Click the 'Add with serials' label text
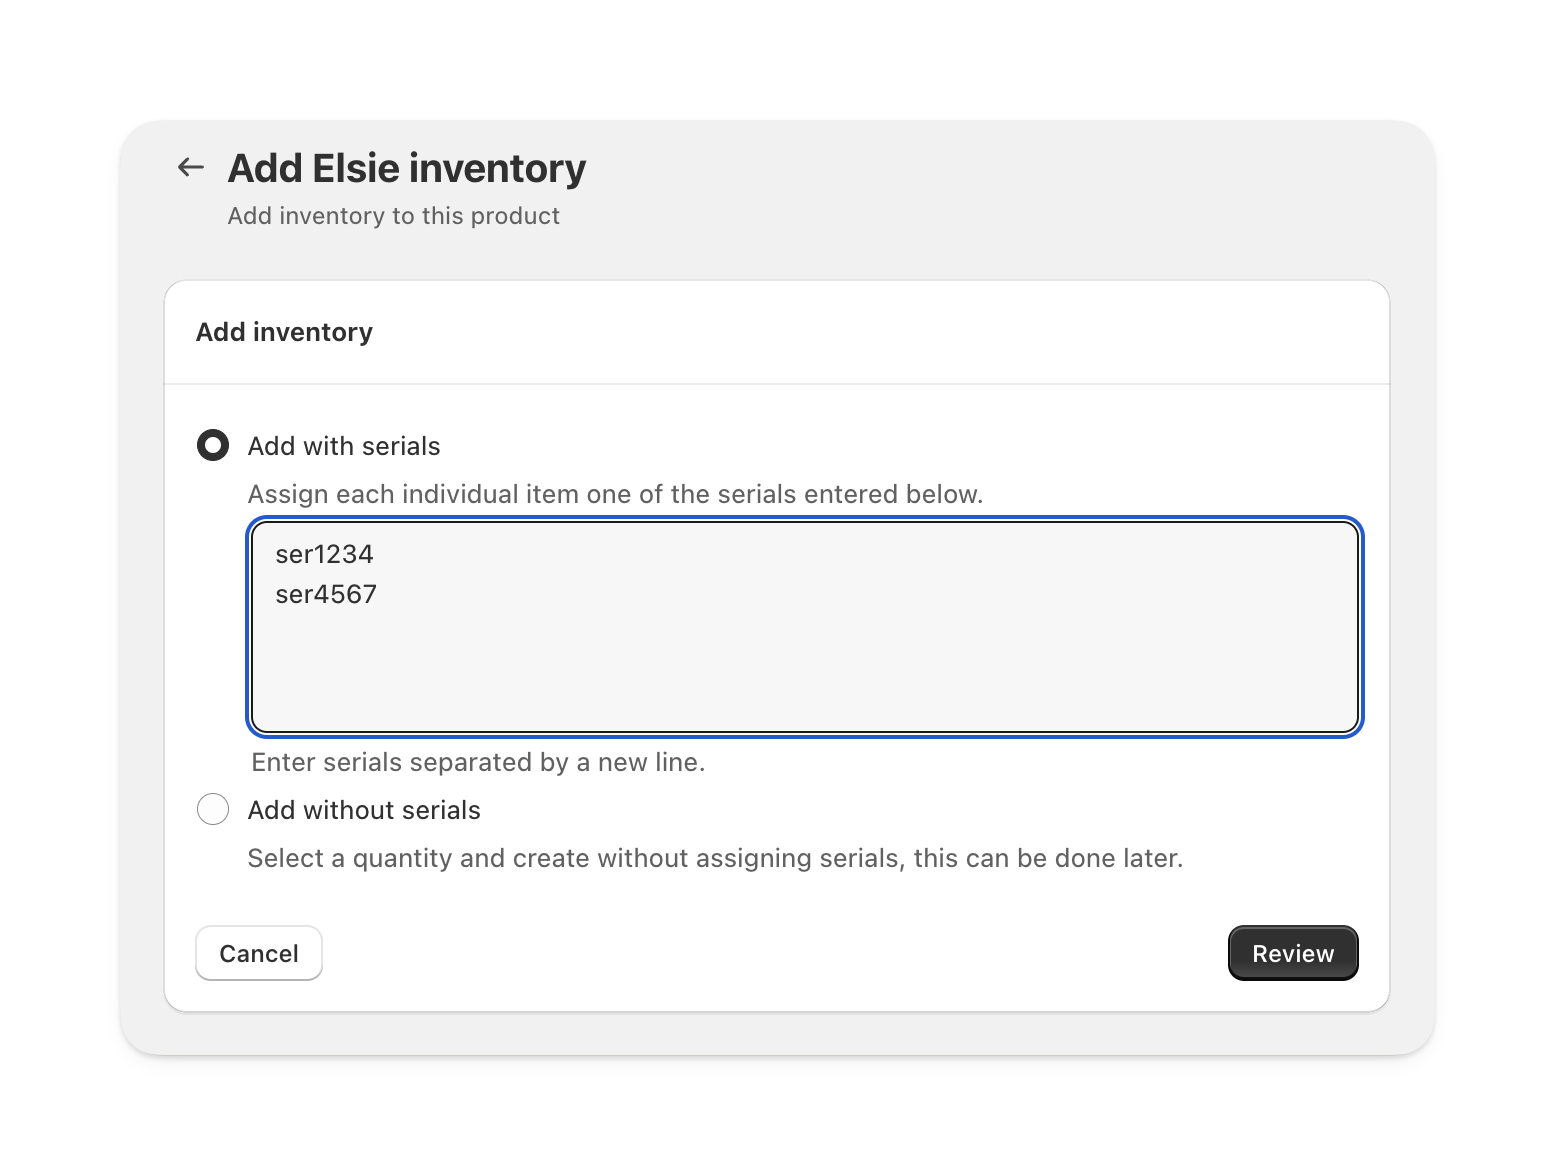Image resolution: width=1555 pixels, height=1176 pixels. click(343, 446)
